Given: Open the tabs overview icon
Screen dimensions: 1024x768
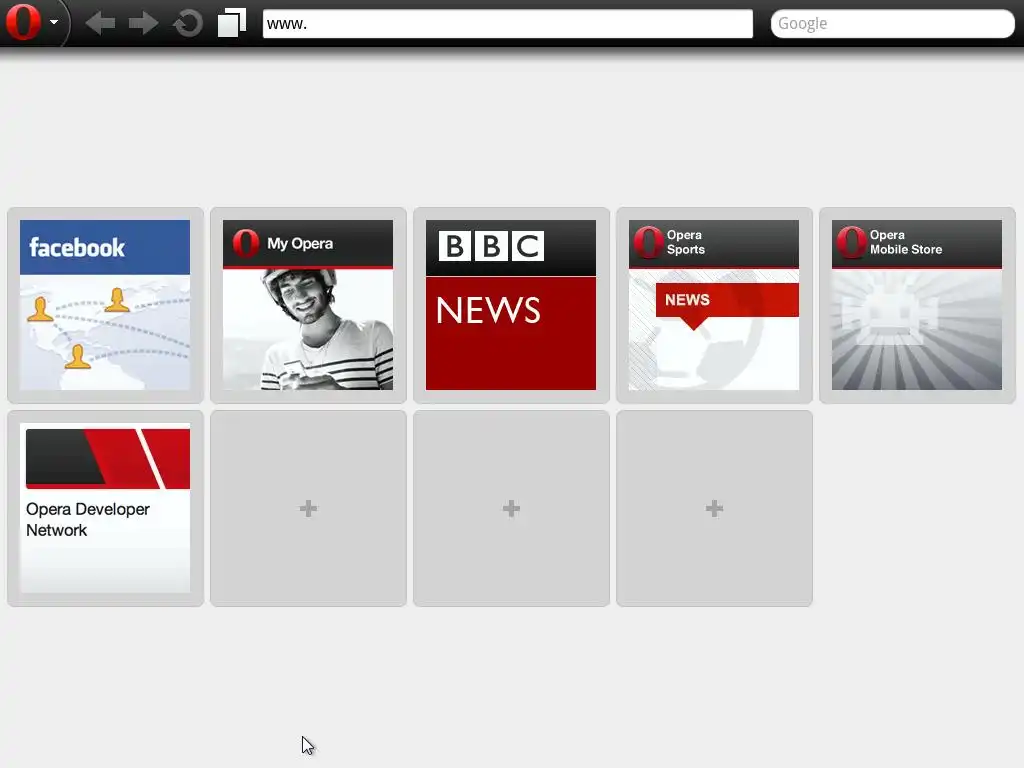Looking at the screenshot, I should pyautogui.click(x=232, y=22).
